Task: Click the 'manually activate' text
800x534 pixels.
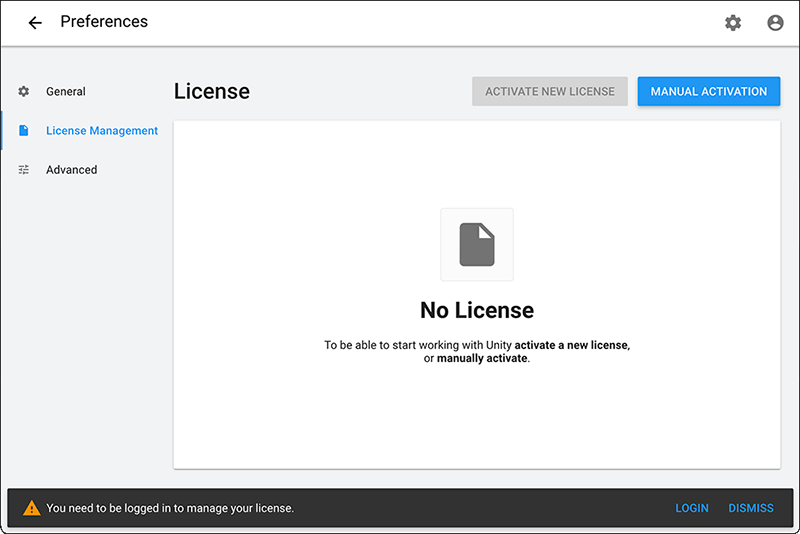Action: pyautogui.click(x=482, y=359)
